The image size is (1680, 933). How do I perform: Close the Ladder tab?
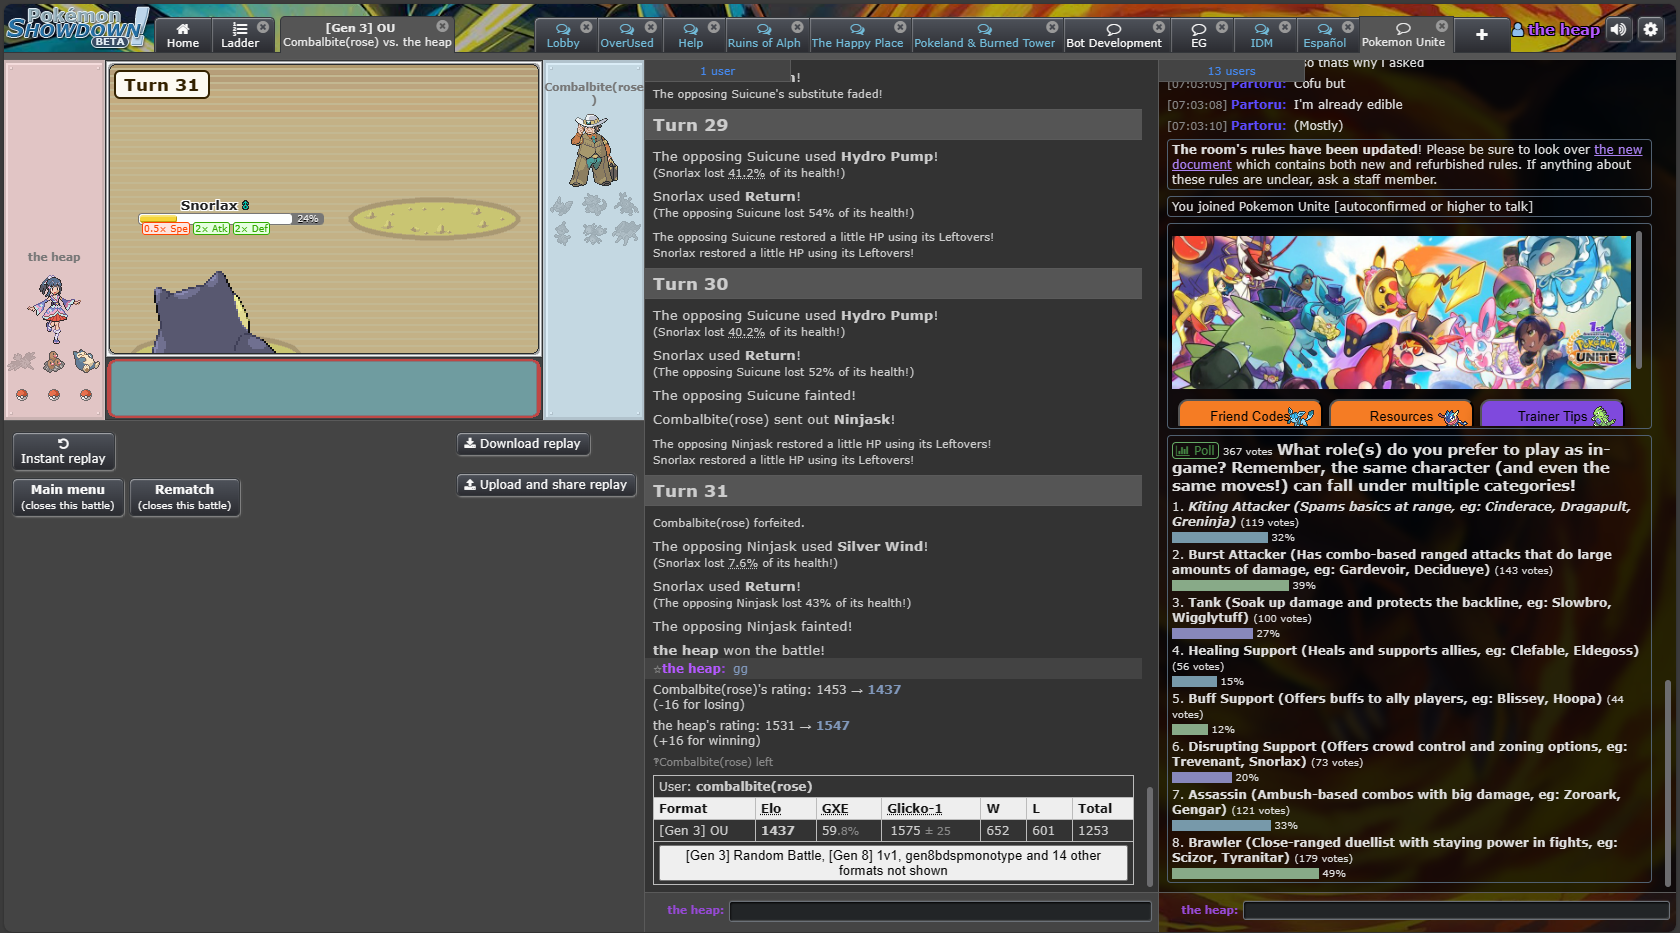click(263, 27)
